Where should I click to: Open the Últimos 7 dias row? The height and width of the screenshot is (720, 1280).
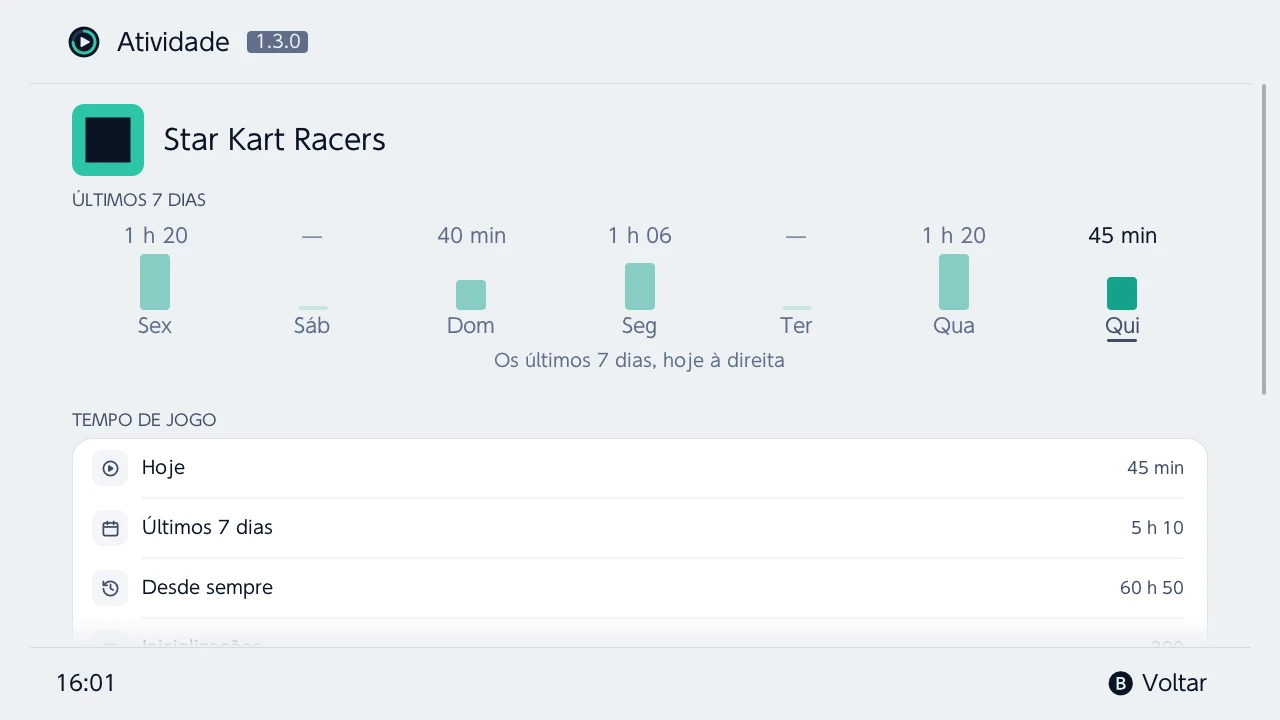tap(640, 528)
